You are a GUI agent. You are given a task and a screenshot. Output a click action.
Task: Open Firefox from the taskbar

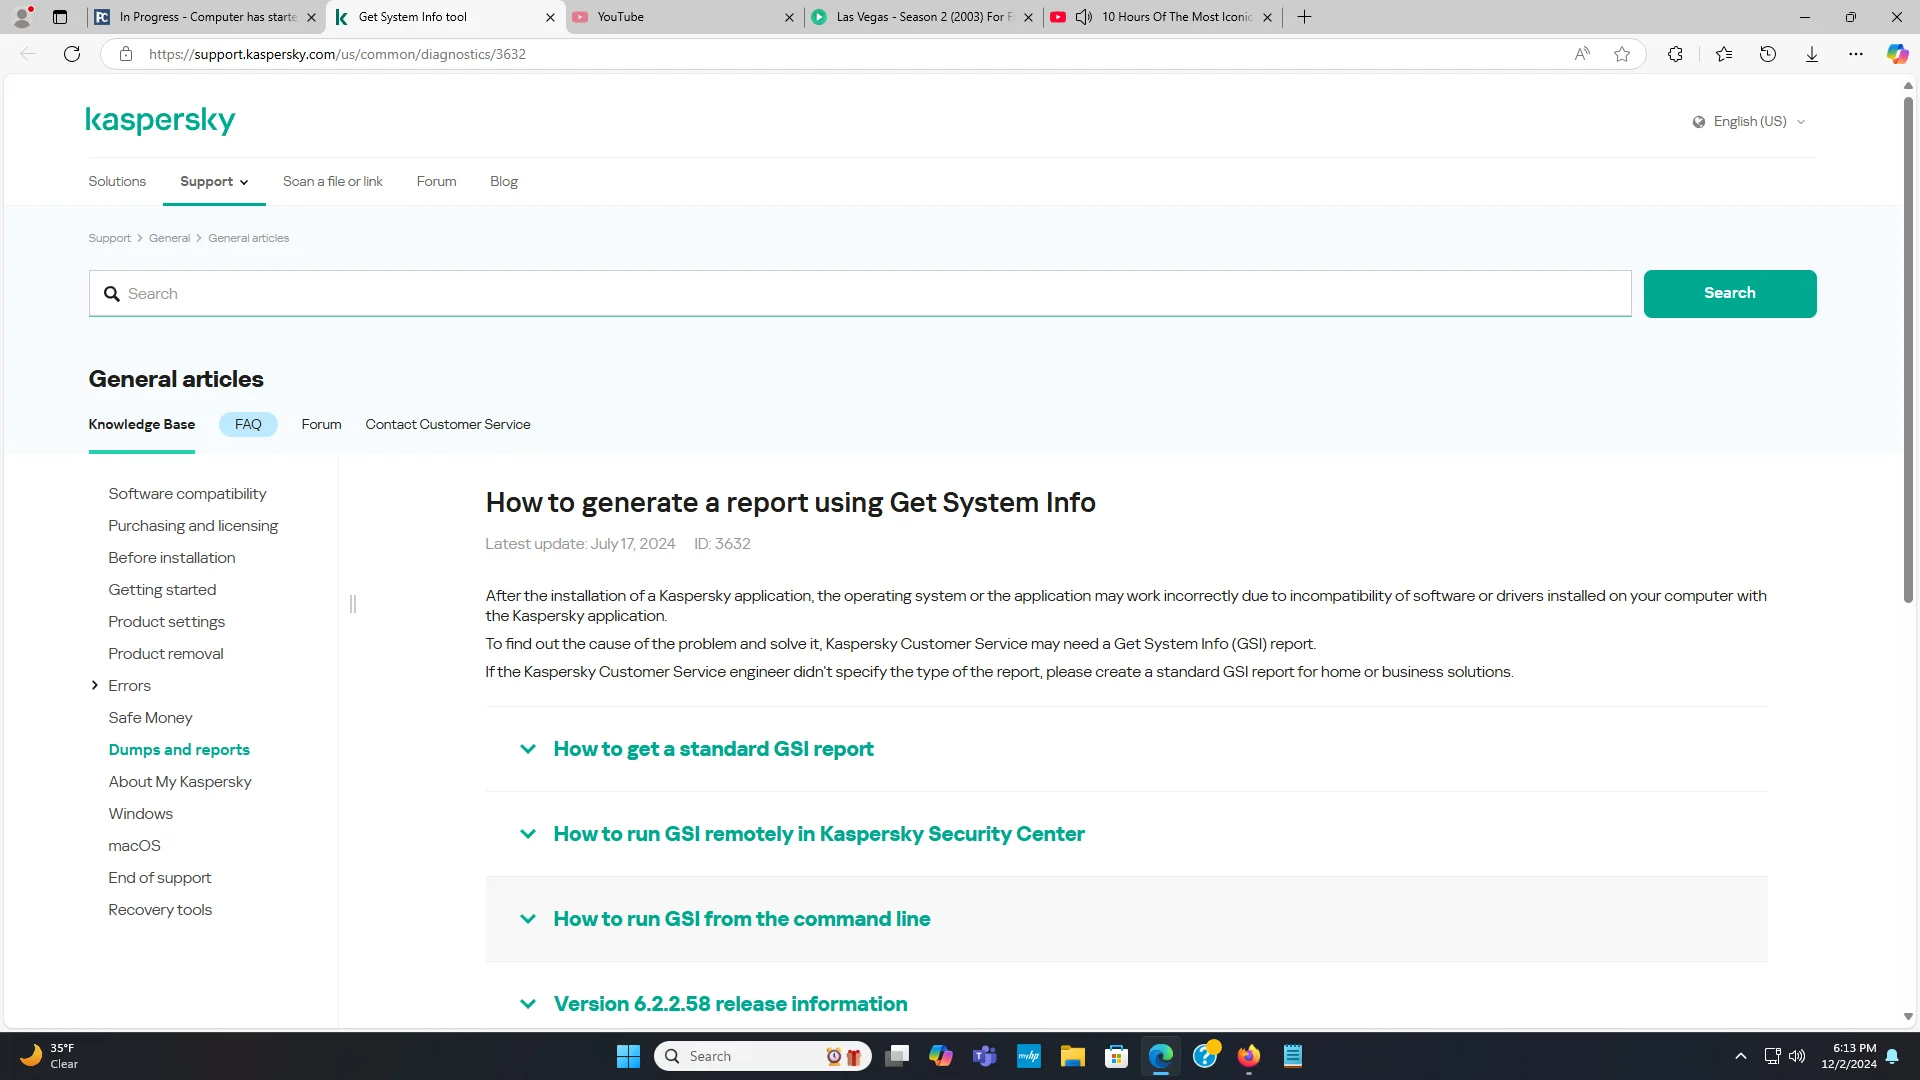click(x=1249, y=1056)
